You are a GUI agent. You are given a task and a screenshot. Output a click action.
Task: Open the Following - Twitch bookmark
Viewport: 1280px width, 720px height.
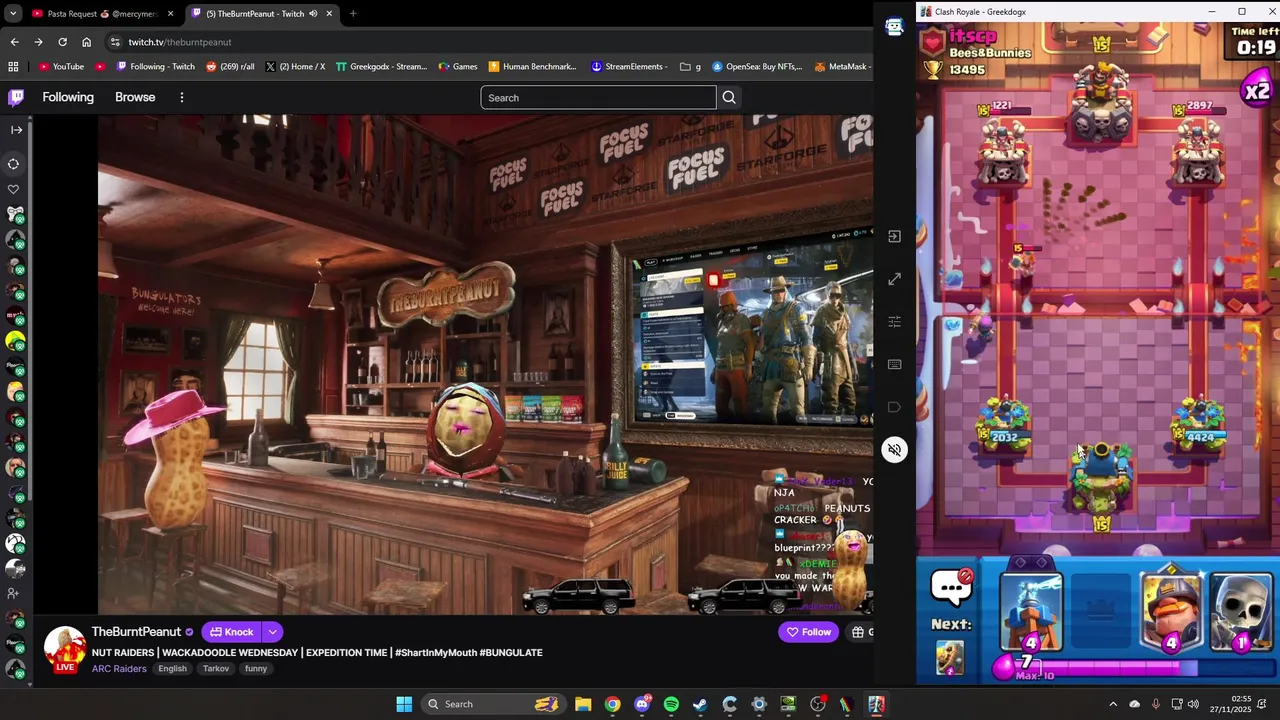click(155, 67)
